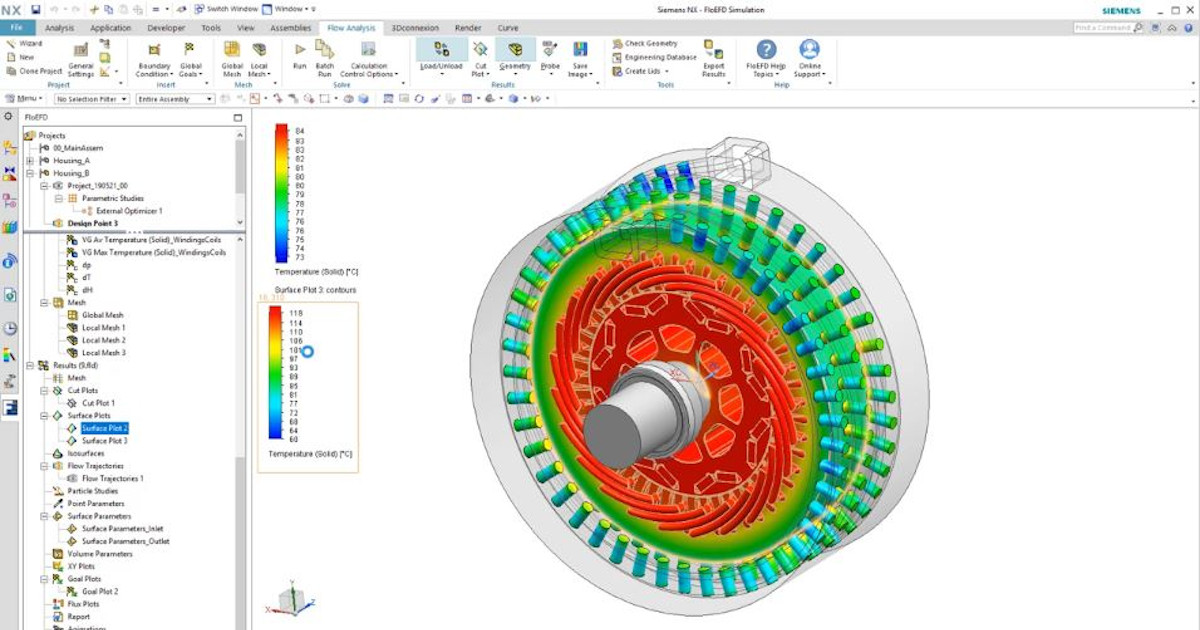Open the Assemblies ribbon tab
Image resolution: width=1200 pixels, height=630 pixels.
point(290,28)
